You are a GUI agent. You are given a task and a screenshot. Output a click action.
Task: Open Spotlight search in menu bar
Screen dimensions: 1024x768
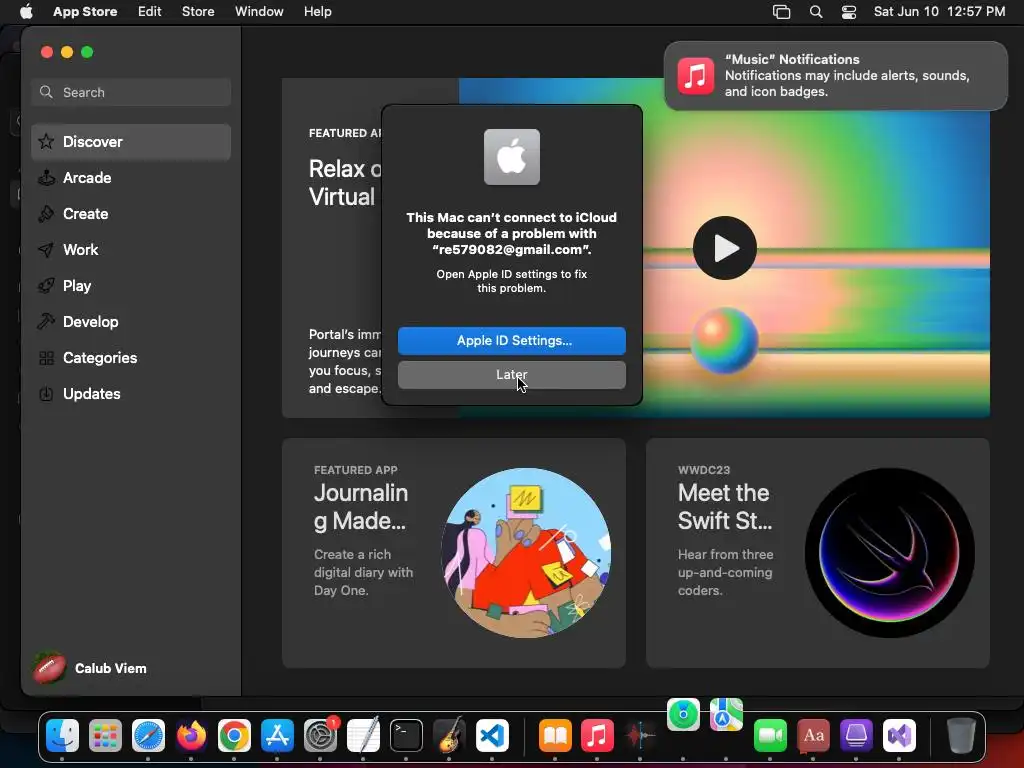816,11
